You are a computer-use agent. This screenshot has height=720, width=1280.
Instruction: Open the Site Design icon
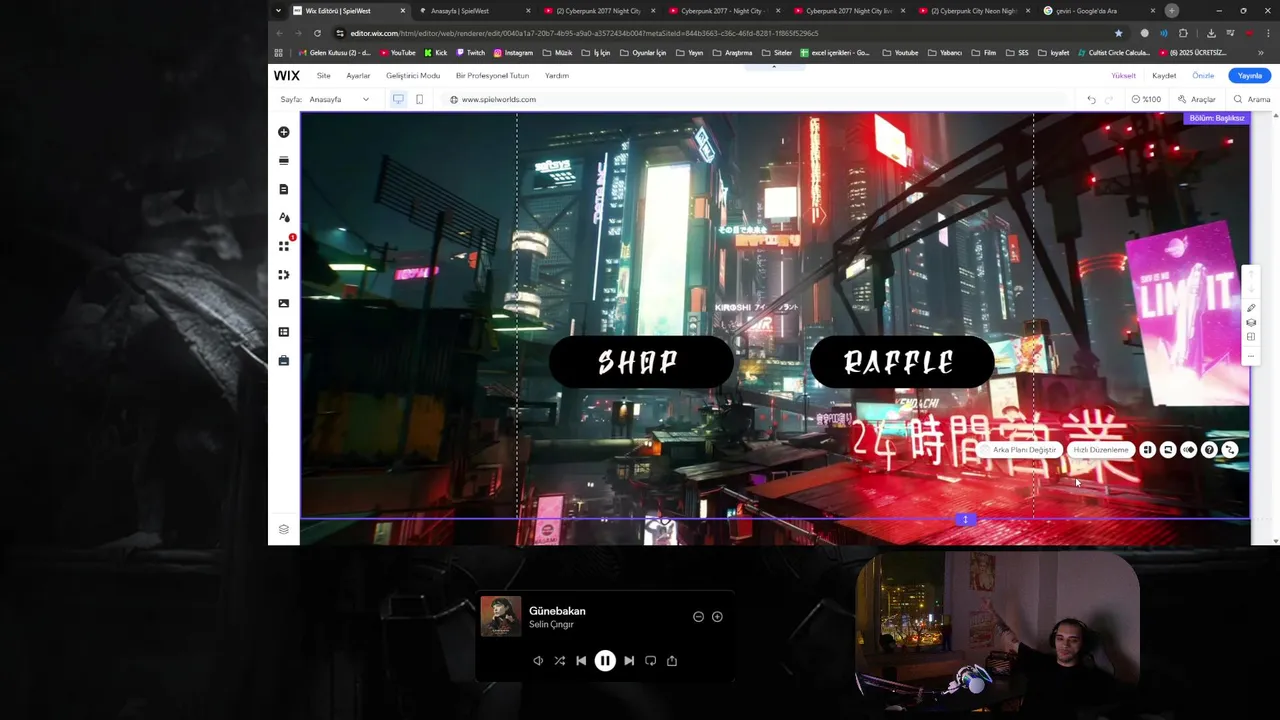284,217
